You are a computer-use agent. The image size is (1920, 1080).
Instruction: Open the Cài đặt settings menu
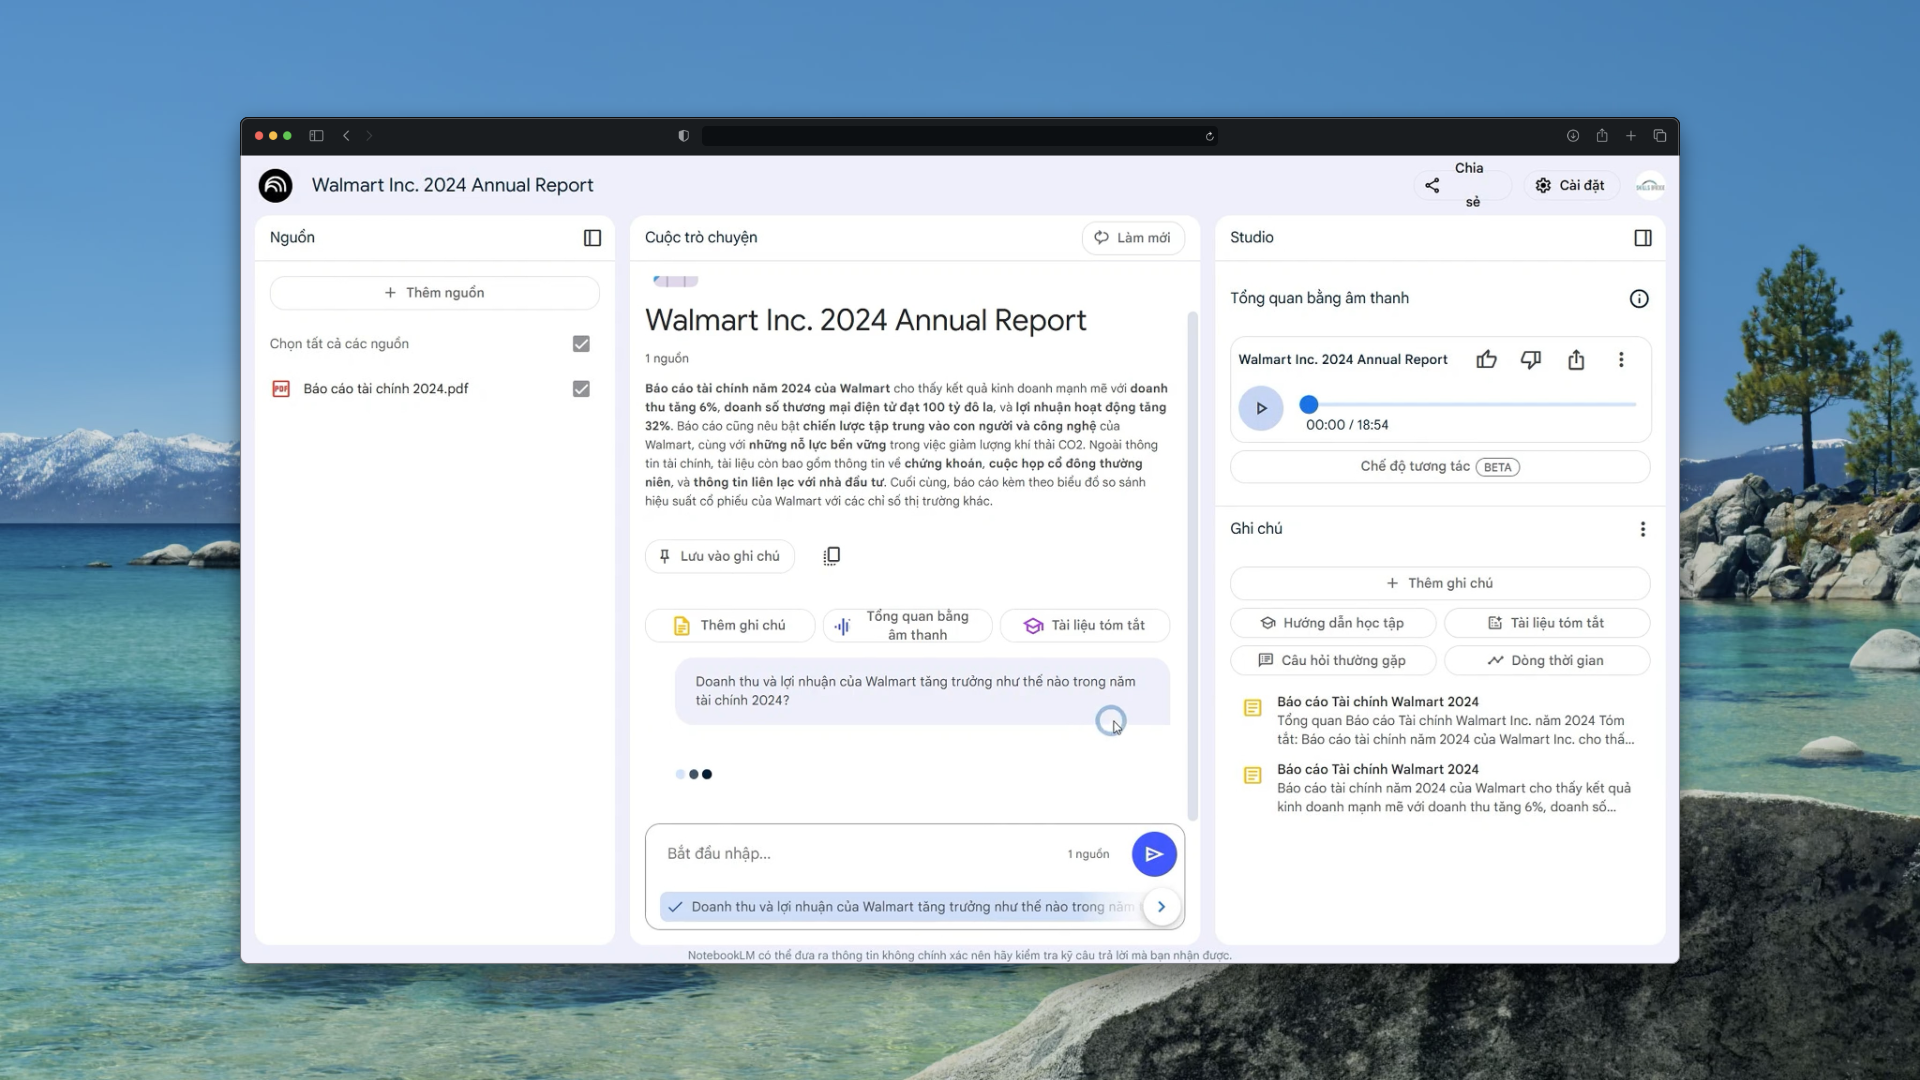[1570, 186]
